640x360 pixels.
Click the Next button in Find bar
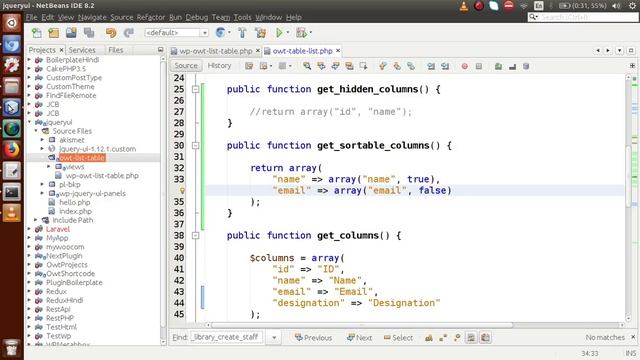[x=359, y=338]
